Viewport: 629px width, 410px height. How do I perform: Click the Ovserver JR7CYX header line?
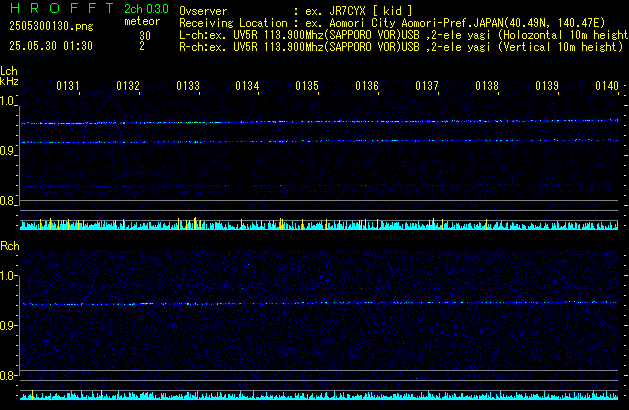(x=296, y=11)
